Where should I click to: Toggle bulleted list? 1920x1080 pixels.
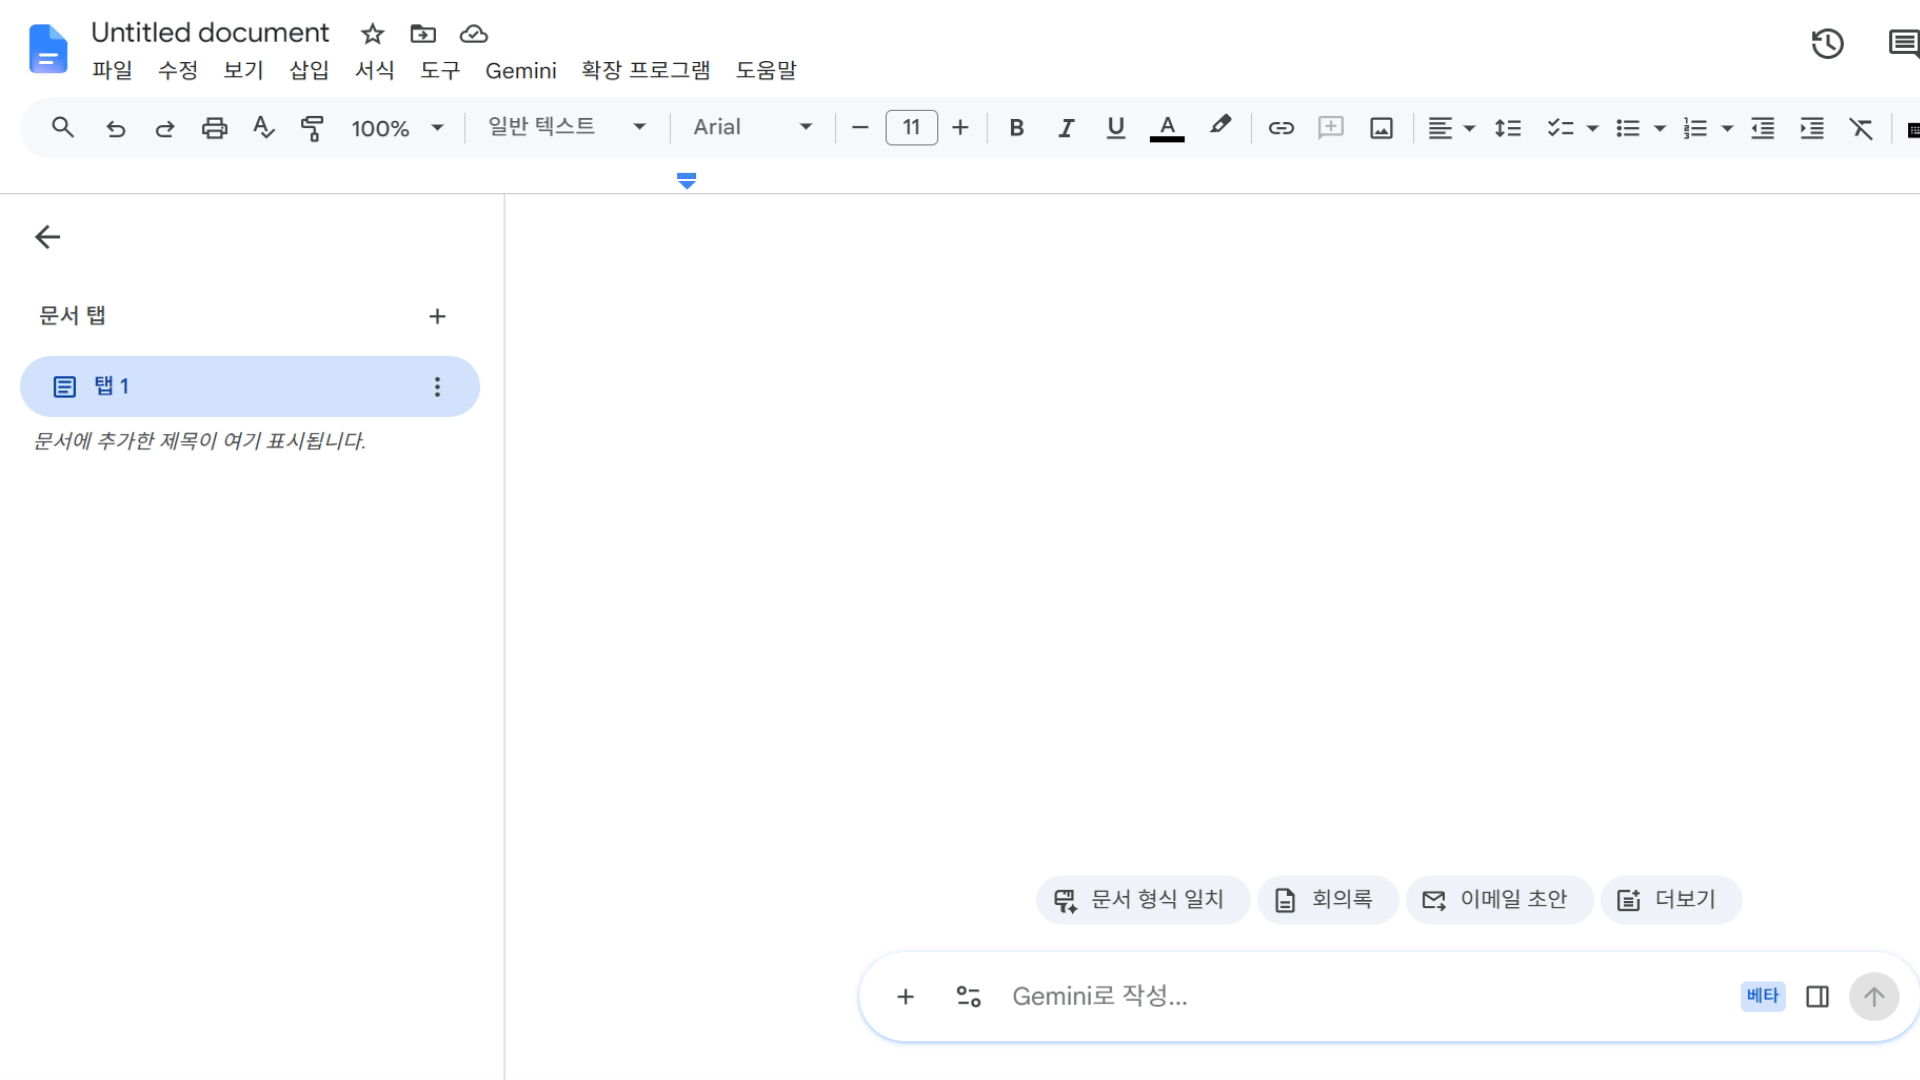(x=1628, y=128)
